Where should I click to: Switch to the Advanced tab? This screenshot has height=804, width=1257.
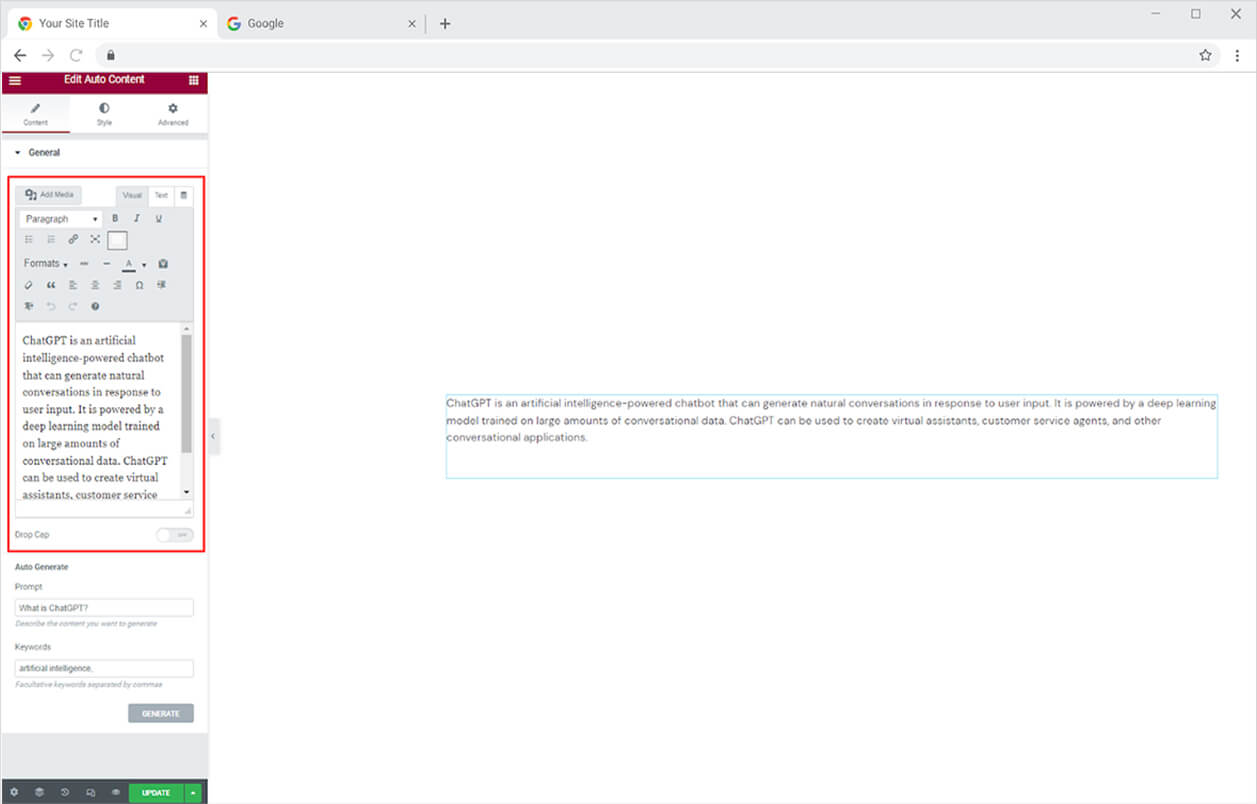pos(173,113)
